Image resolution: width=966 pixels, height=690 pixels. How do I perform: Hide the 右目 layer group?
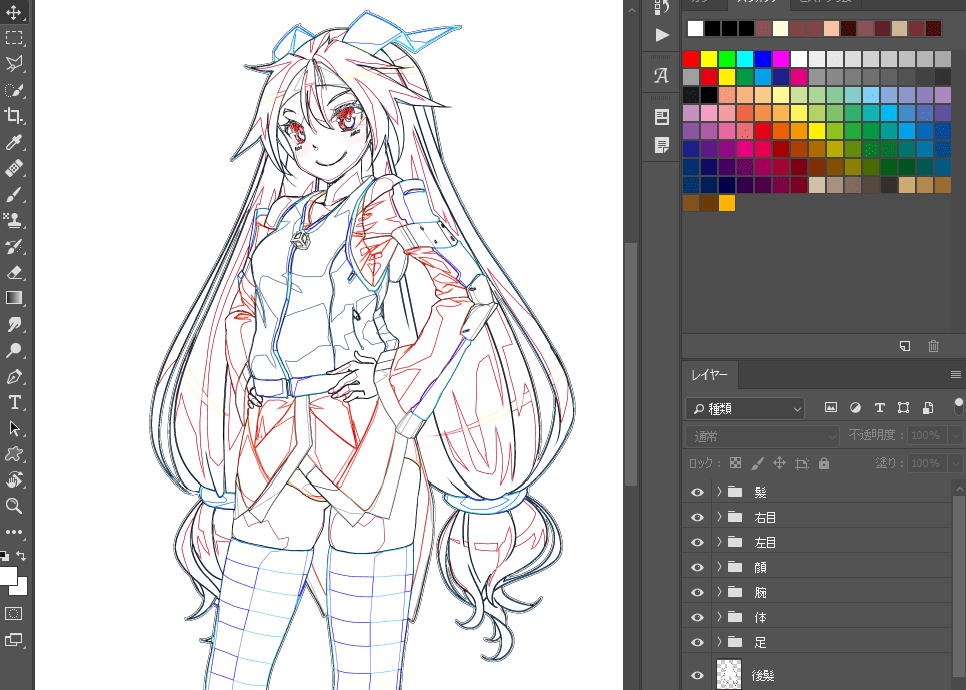[x=697, y=518]
